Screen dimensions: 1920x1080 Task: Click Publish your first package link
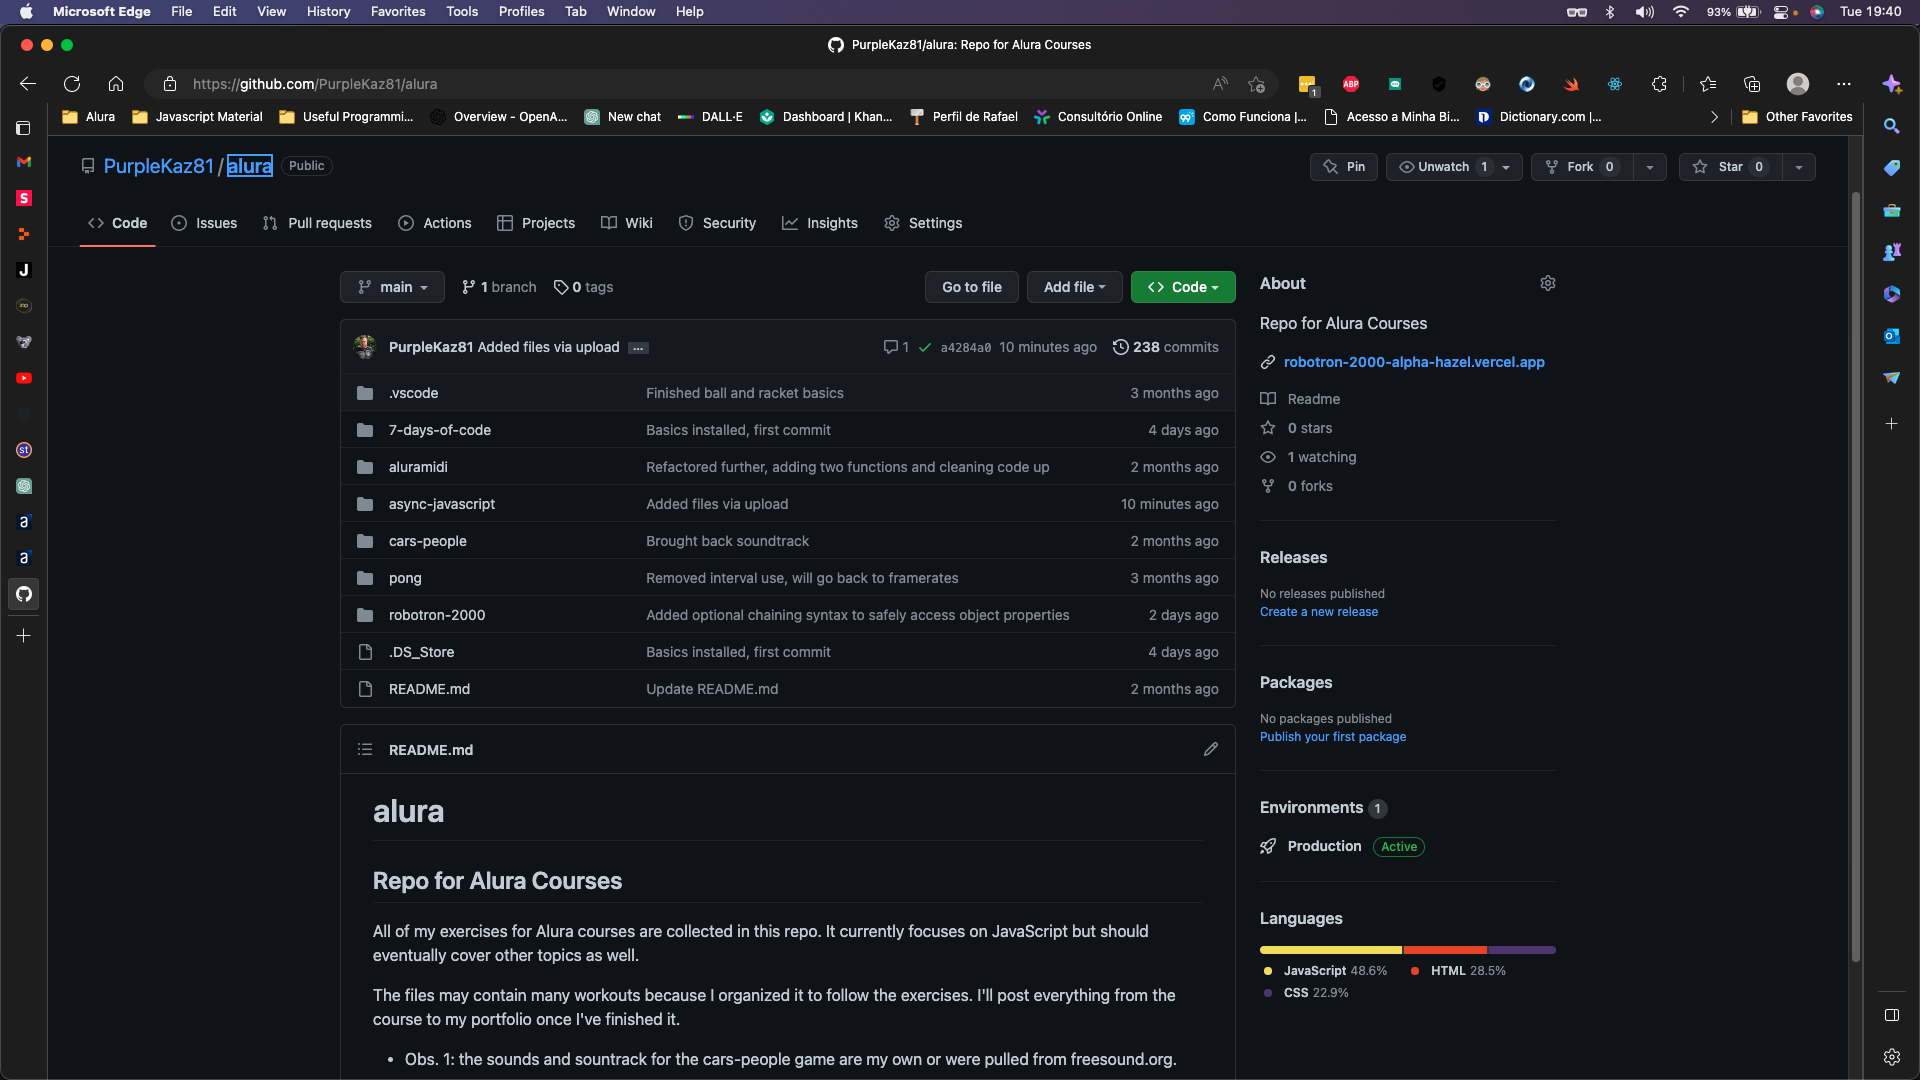click(x=1332, y=737)
